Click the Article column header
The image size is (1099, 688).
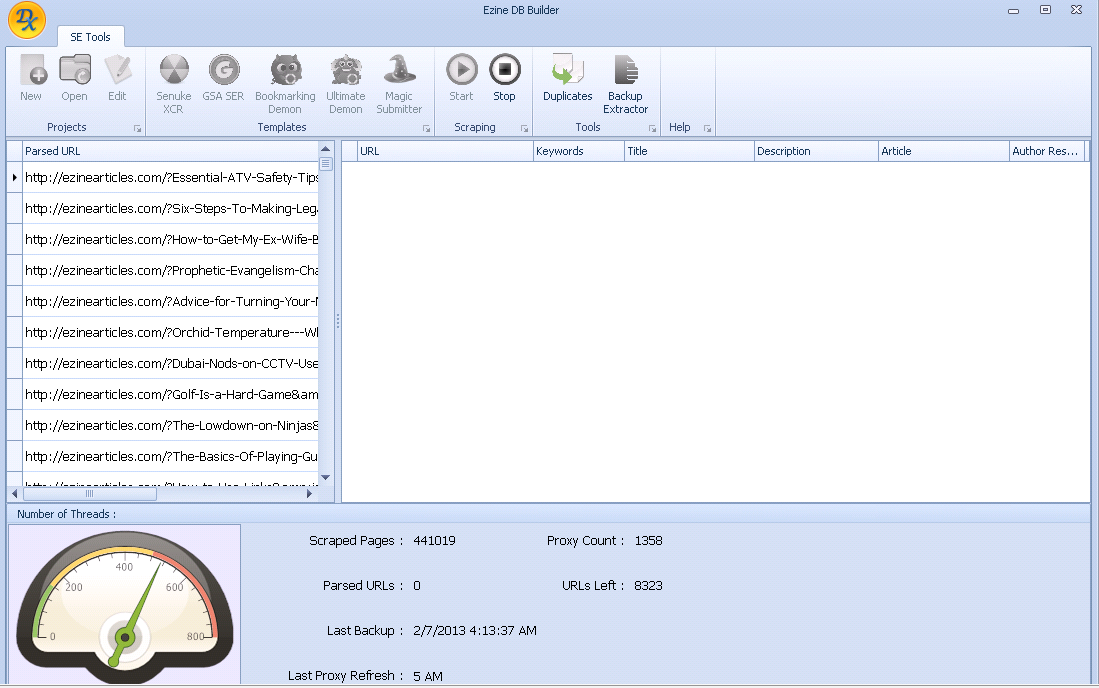[x=944, y=151]
